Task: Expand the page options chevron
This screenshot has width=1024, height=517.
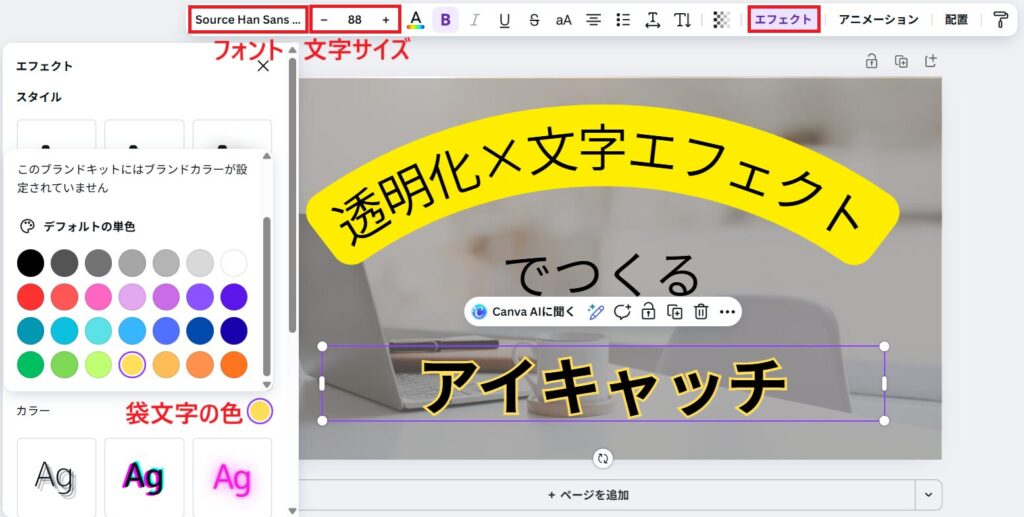Action: 930,494
